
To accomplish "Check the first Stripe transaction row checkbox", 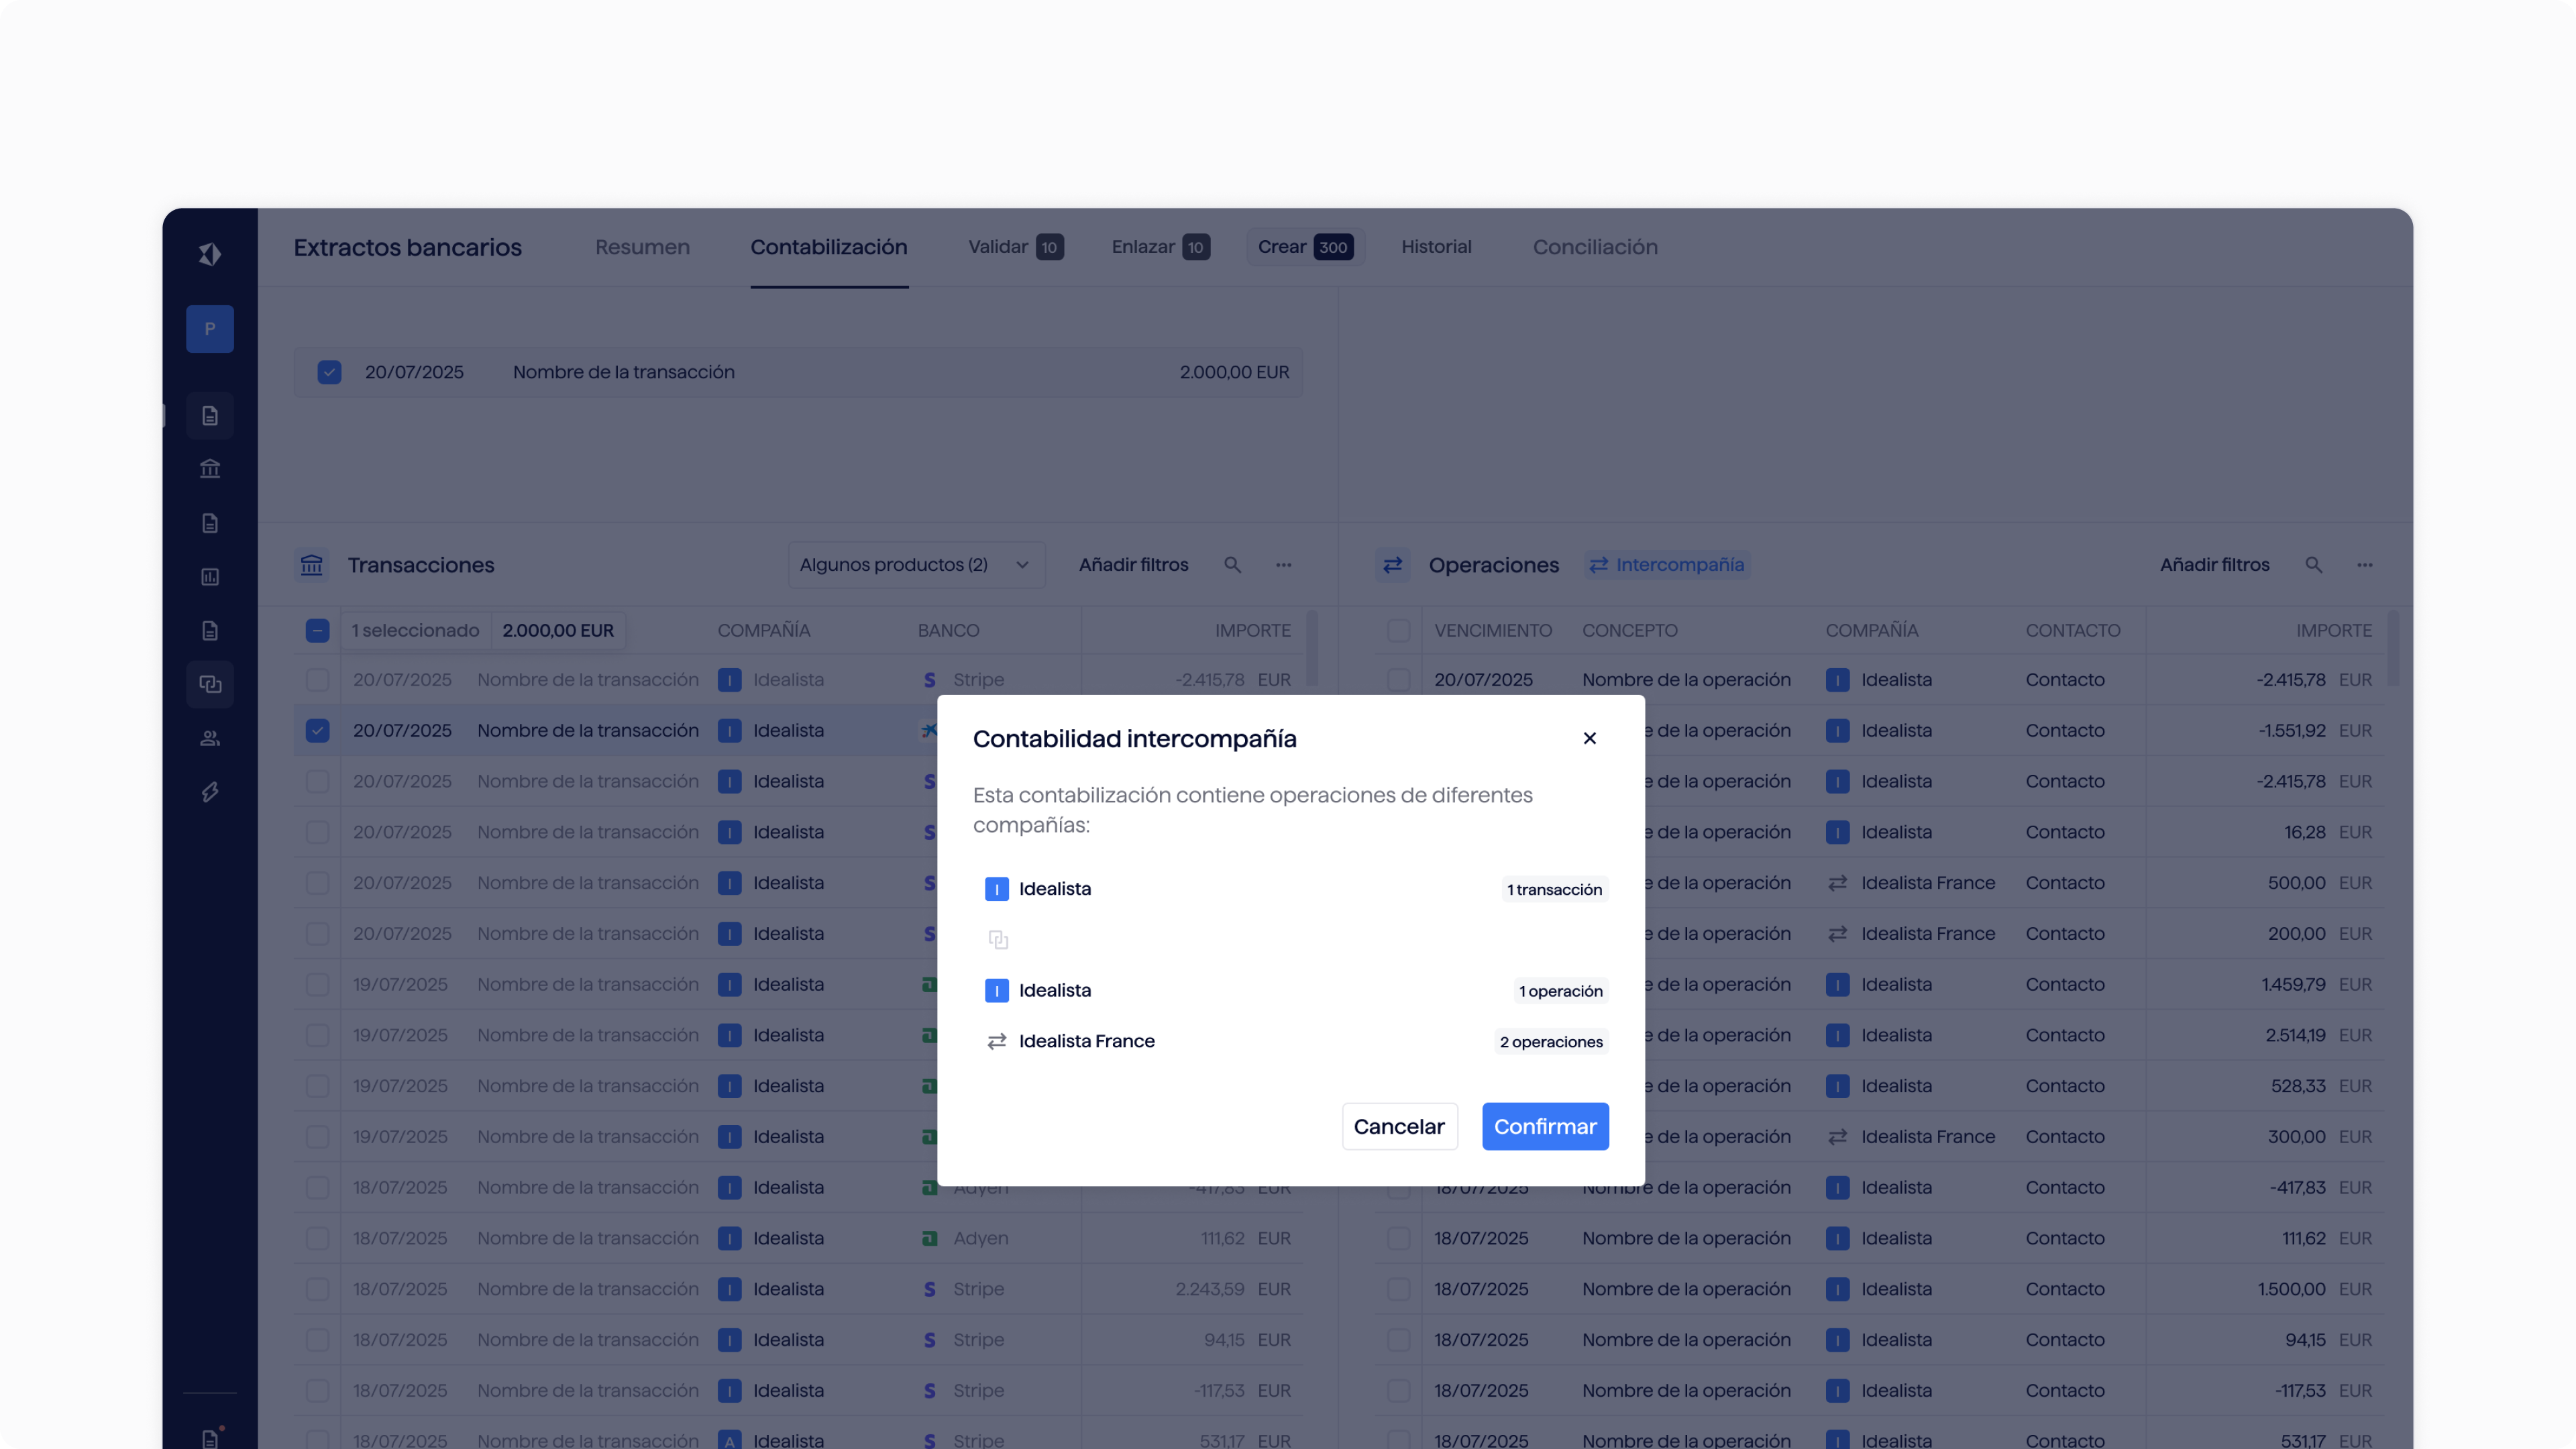I will [x=317, y=680].
